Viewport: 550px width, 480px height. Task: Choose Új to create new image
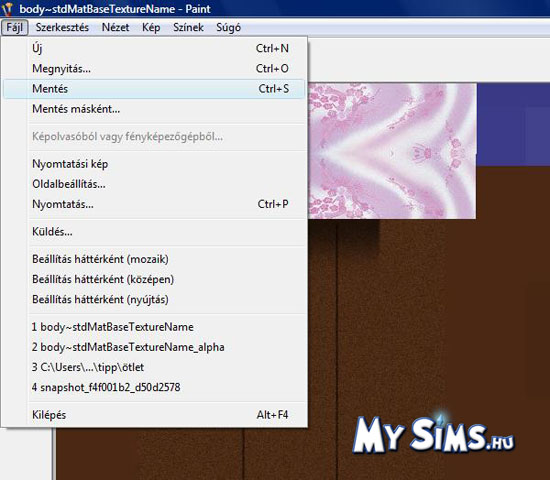click(154, 48)
